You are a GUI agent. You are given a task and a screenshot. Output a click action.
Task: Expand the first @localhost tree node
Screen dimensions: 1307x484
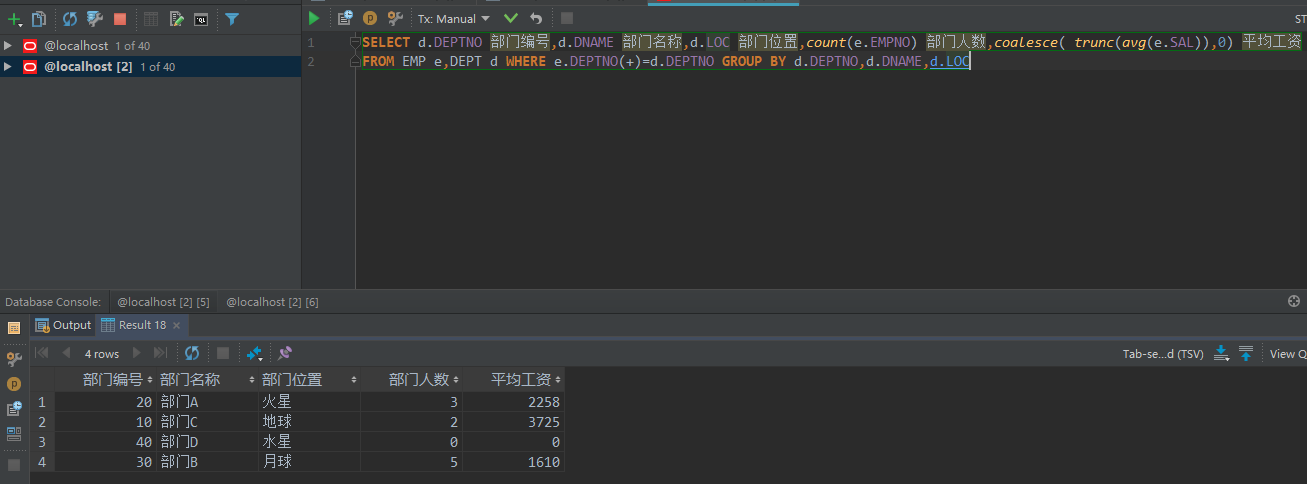coord(8,46)
